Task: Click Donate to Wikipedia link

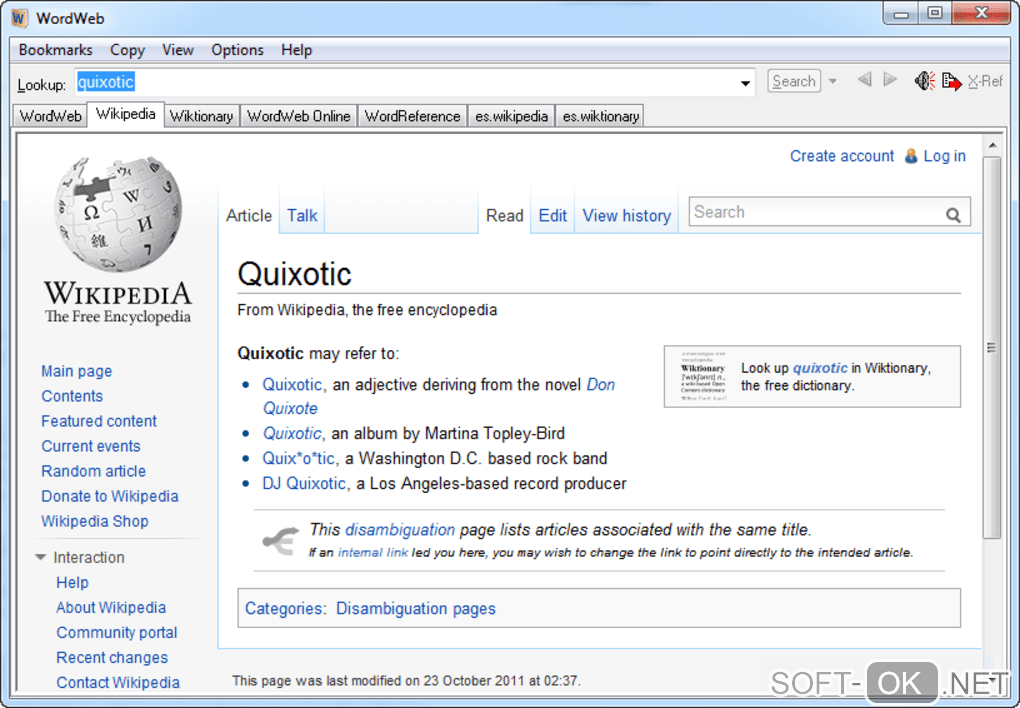Action: click(110, 496)
